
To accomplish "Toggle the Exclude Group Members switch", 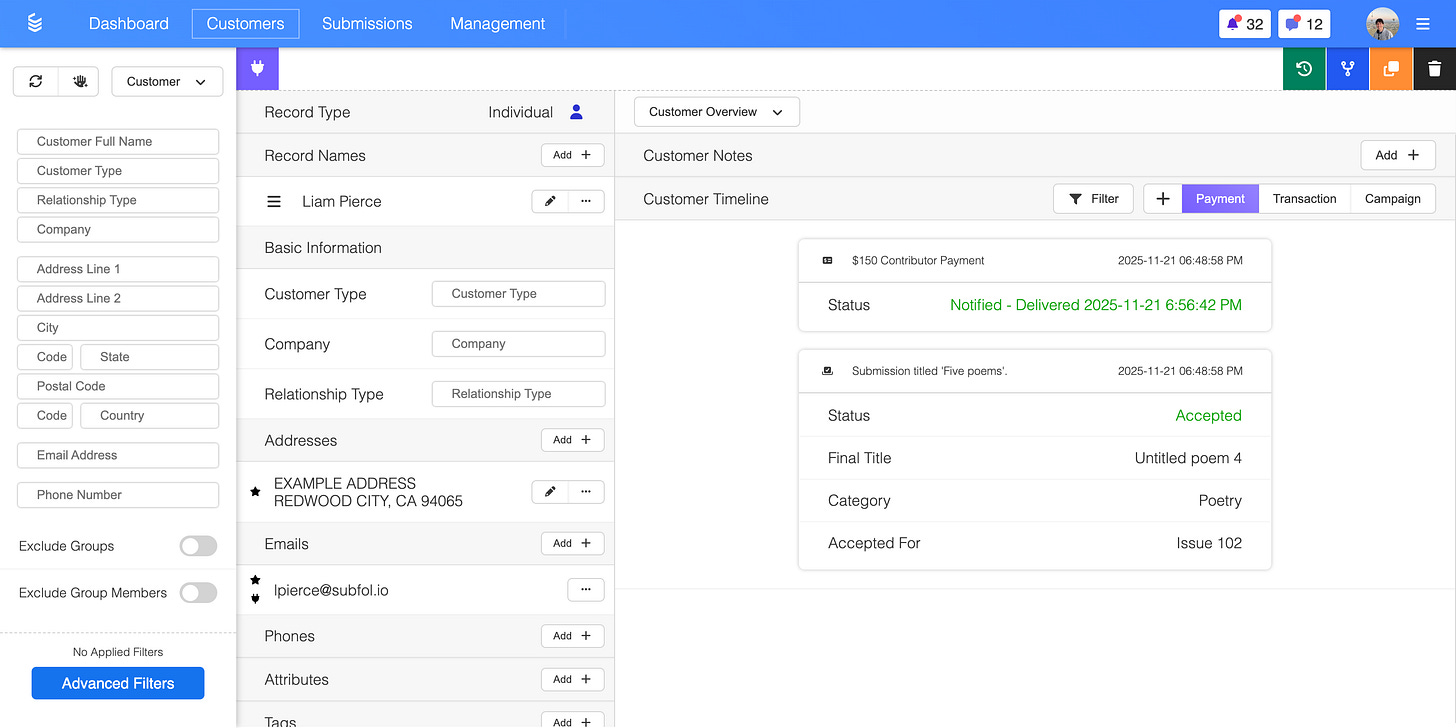I will (198, 593).
